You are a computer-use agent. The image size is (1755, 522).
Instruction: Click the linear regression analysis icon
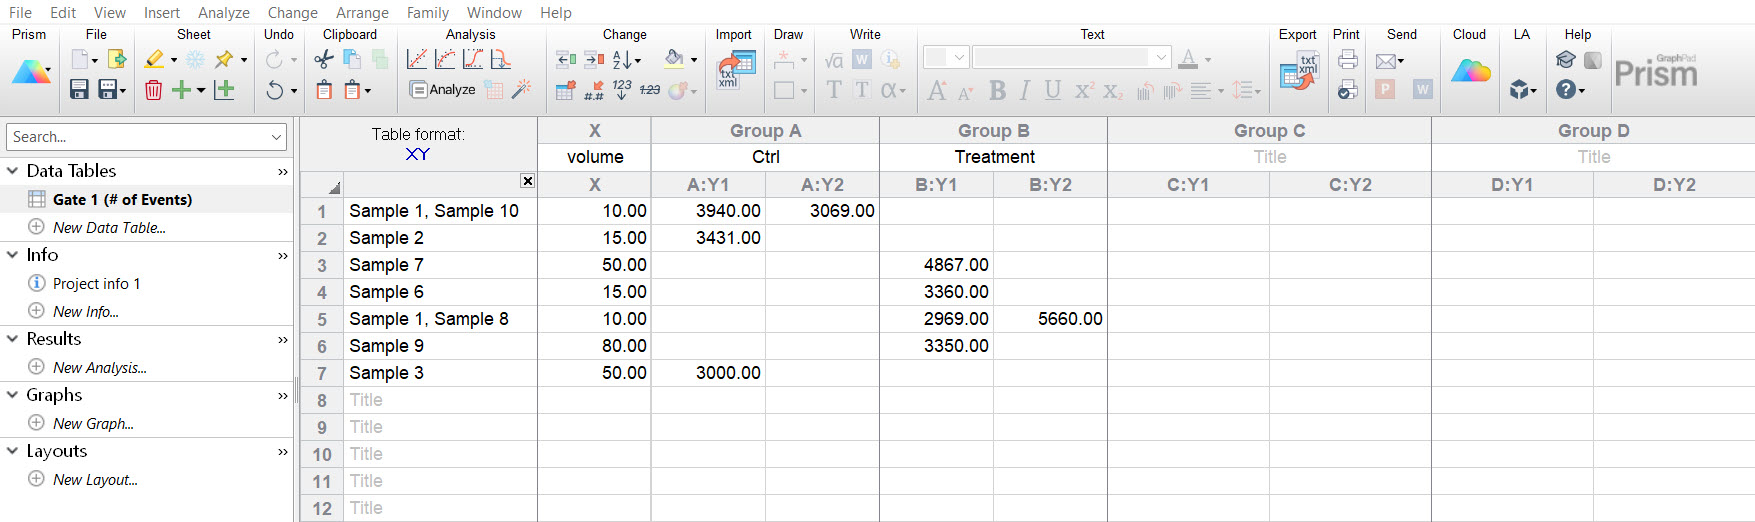click(417, 60)
